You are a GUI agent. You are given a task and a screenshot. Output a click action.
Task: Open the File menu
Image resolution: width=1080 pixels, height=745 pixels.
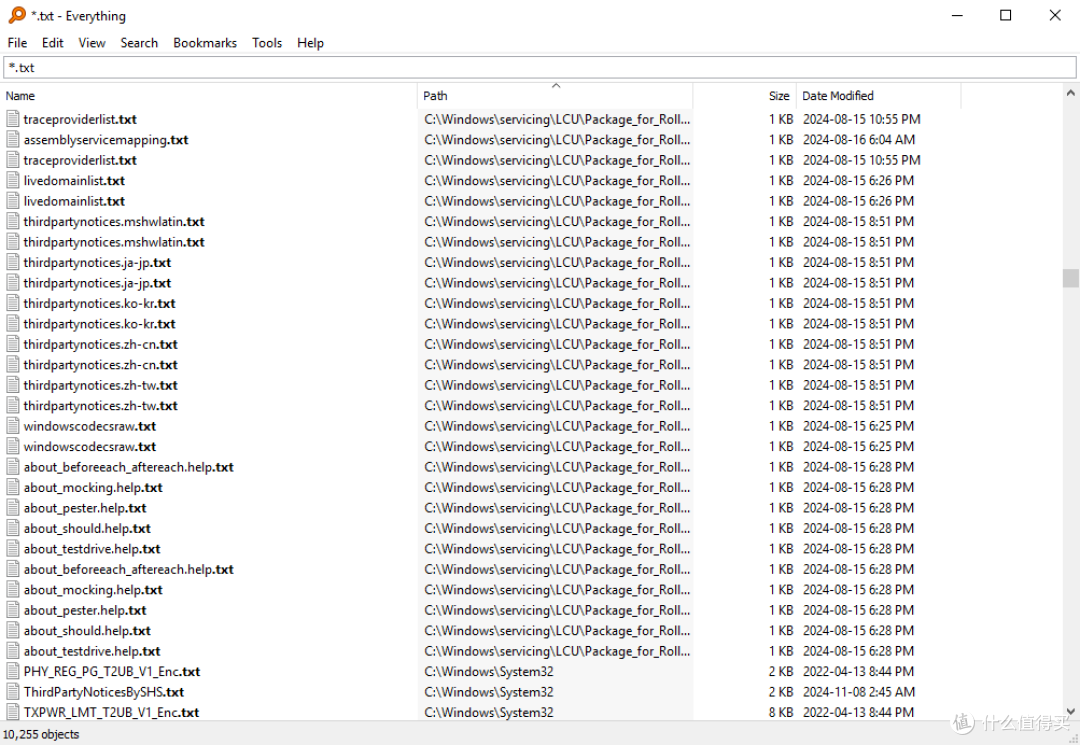tap(17, 43)
